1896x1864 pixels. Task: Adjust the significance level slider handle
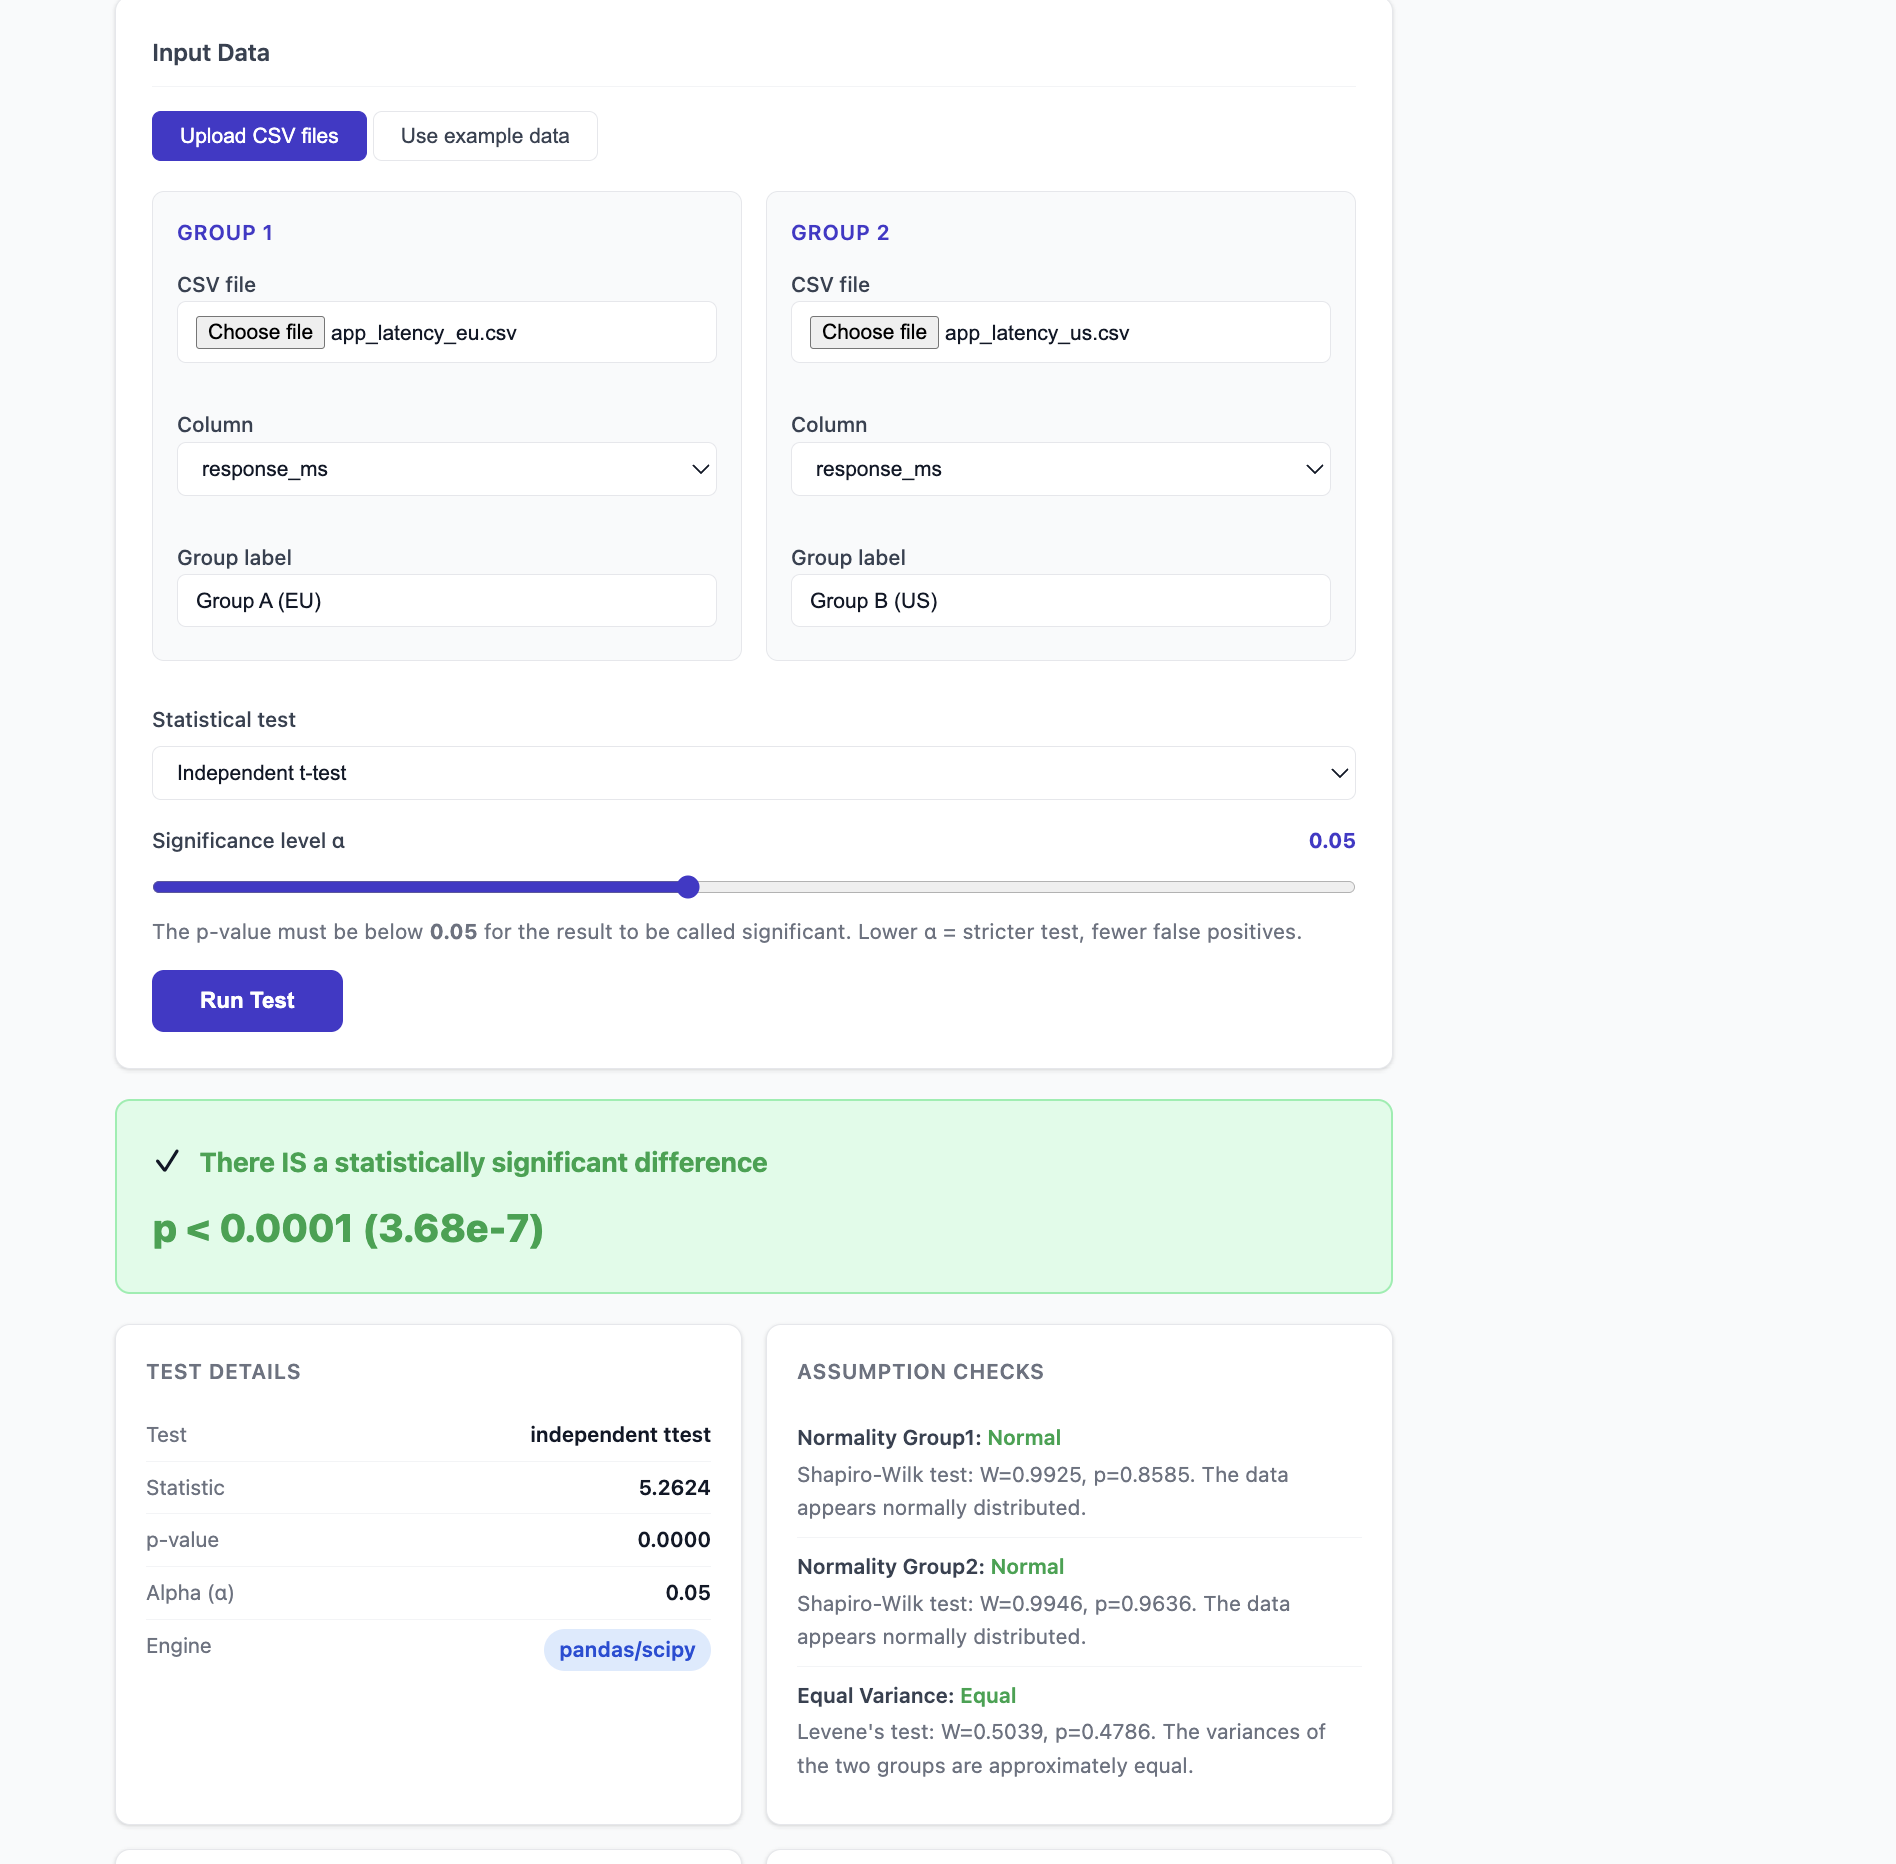688,887
